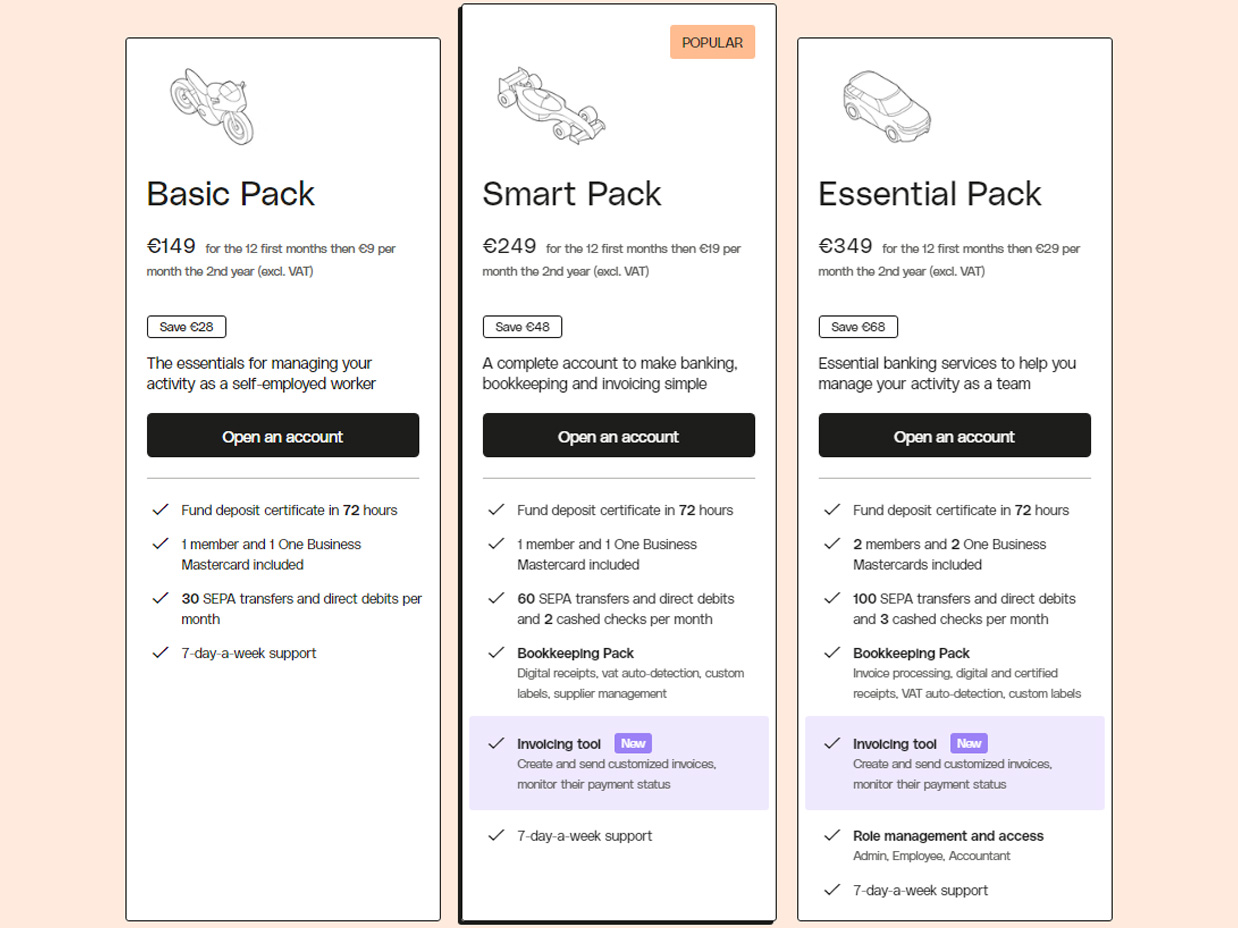Click the Save €48 tag
Viewport: 1238px width, 928px height.
[523, 327]
